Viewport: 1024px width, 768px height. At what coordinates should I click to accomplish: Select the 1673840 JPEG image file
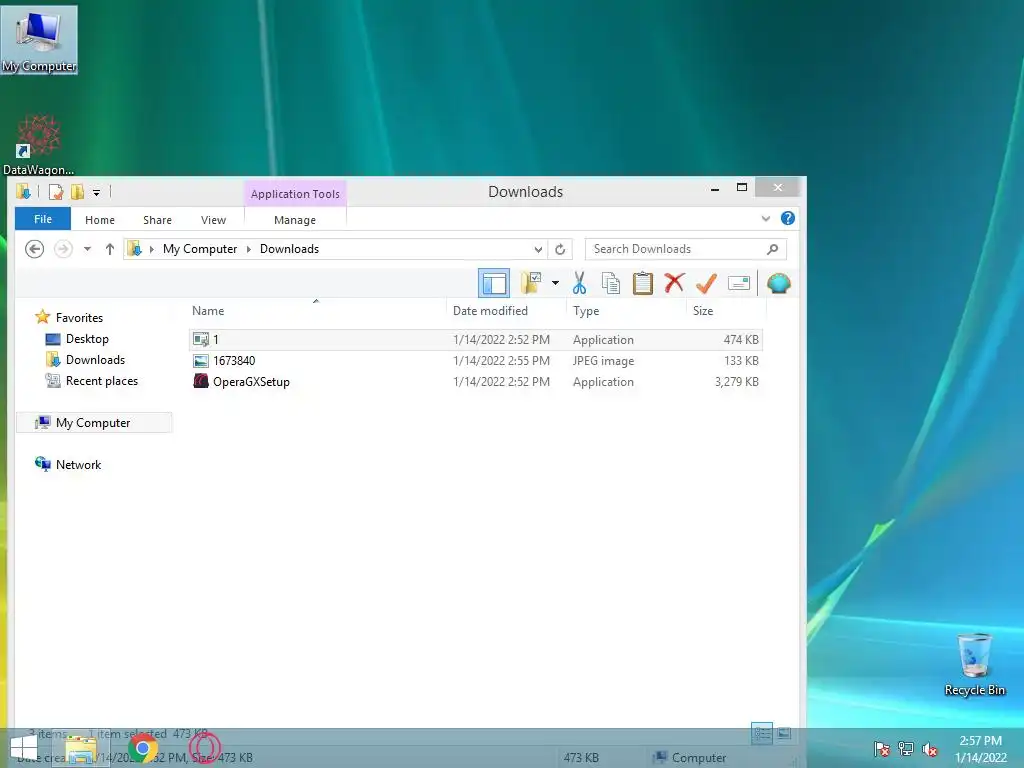[x=476, y=360]
